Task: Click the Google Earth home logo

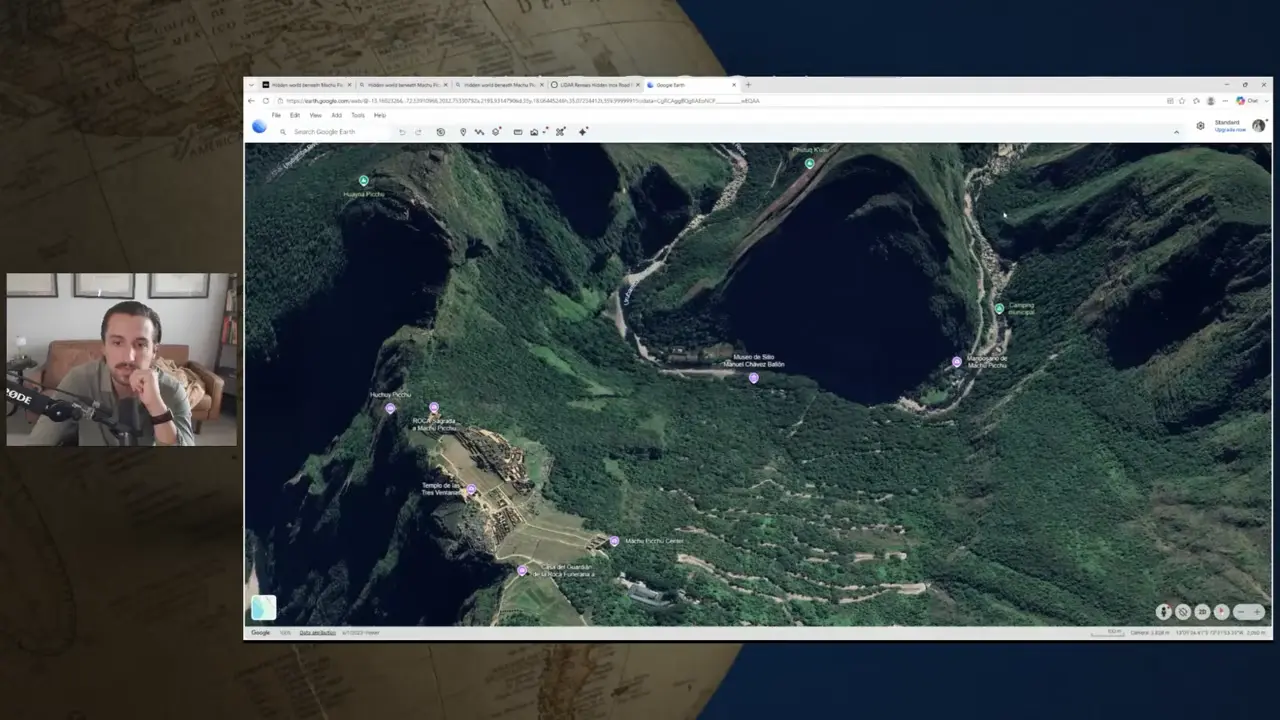Action: click(x=259, y=127)
